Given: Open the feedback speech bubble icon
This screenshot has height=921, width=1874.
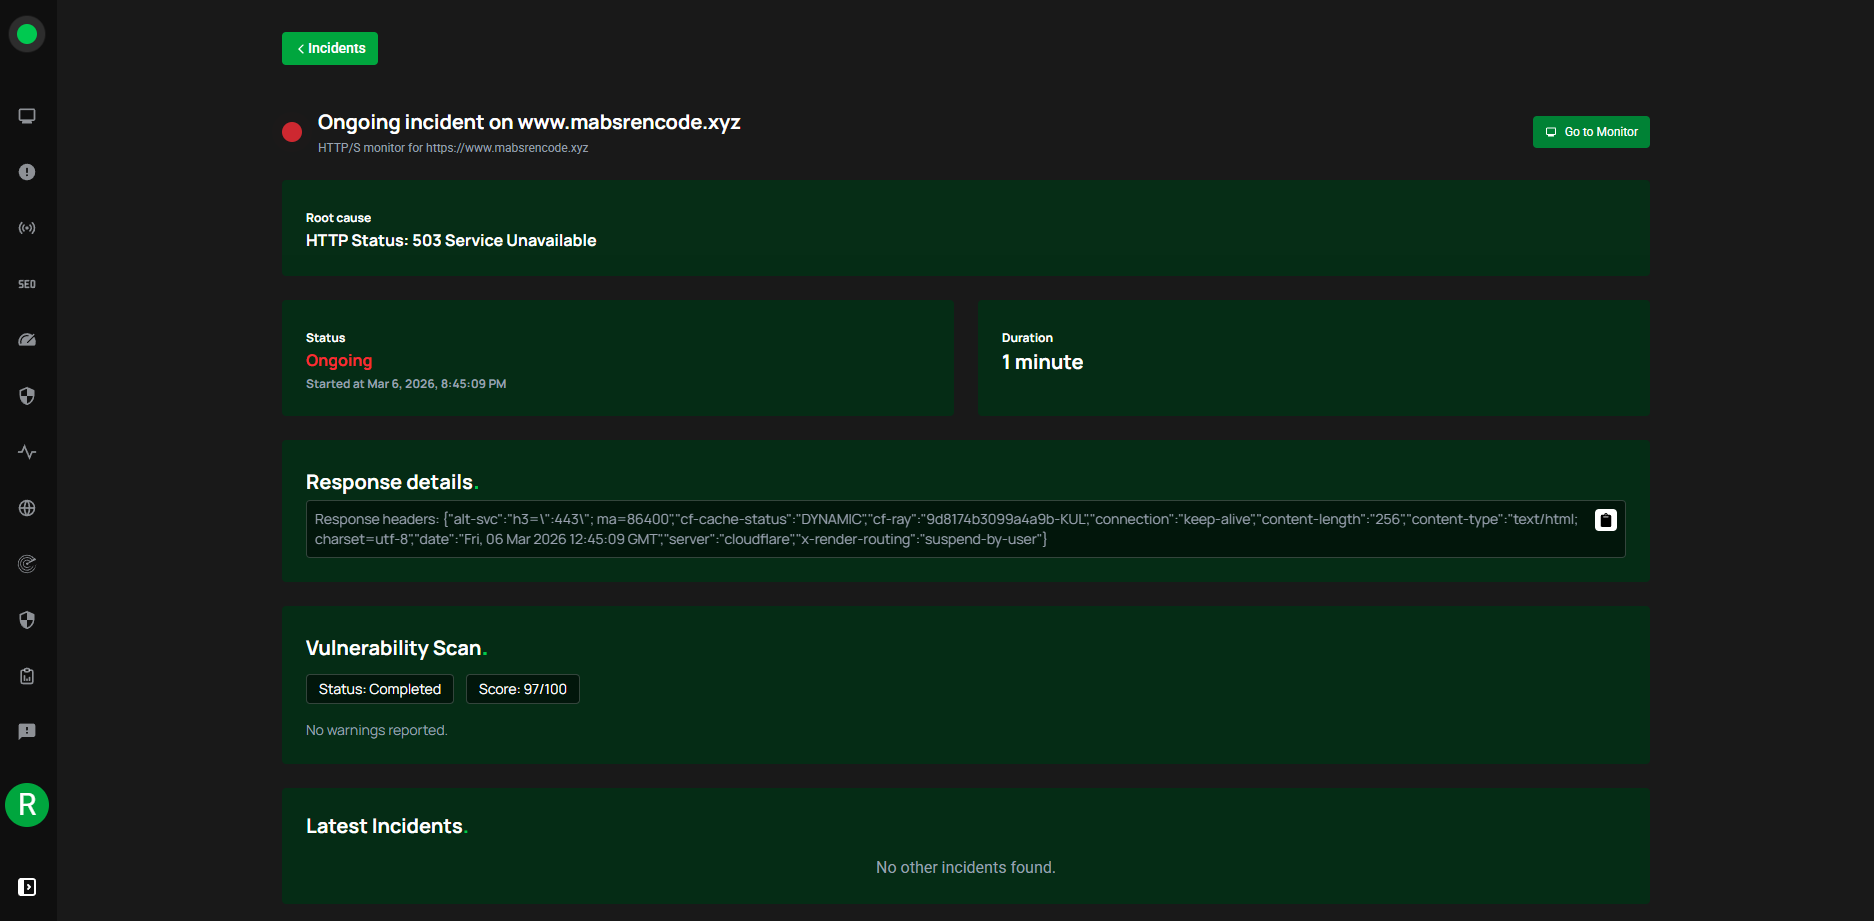Looking at the screenshot, I should 27,731.
